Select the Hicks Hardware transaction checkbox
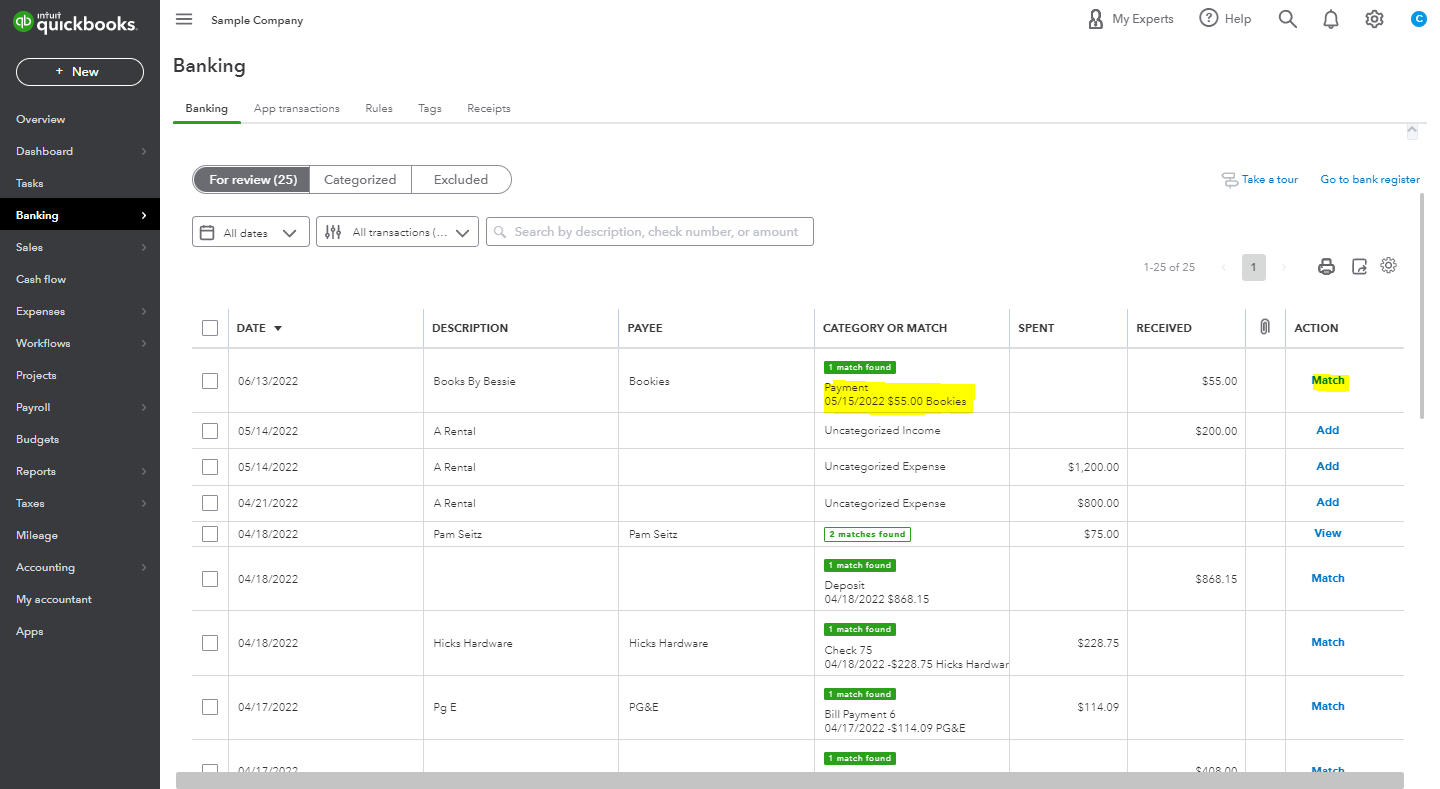The image size is (1440, 789). click(210, 643)
